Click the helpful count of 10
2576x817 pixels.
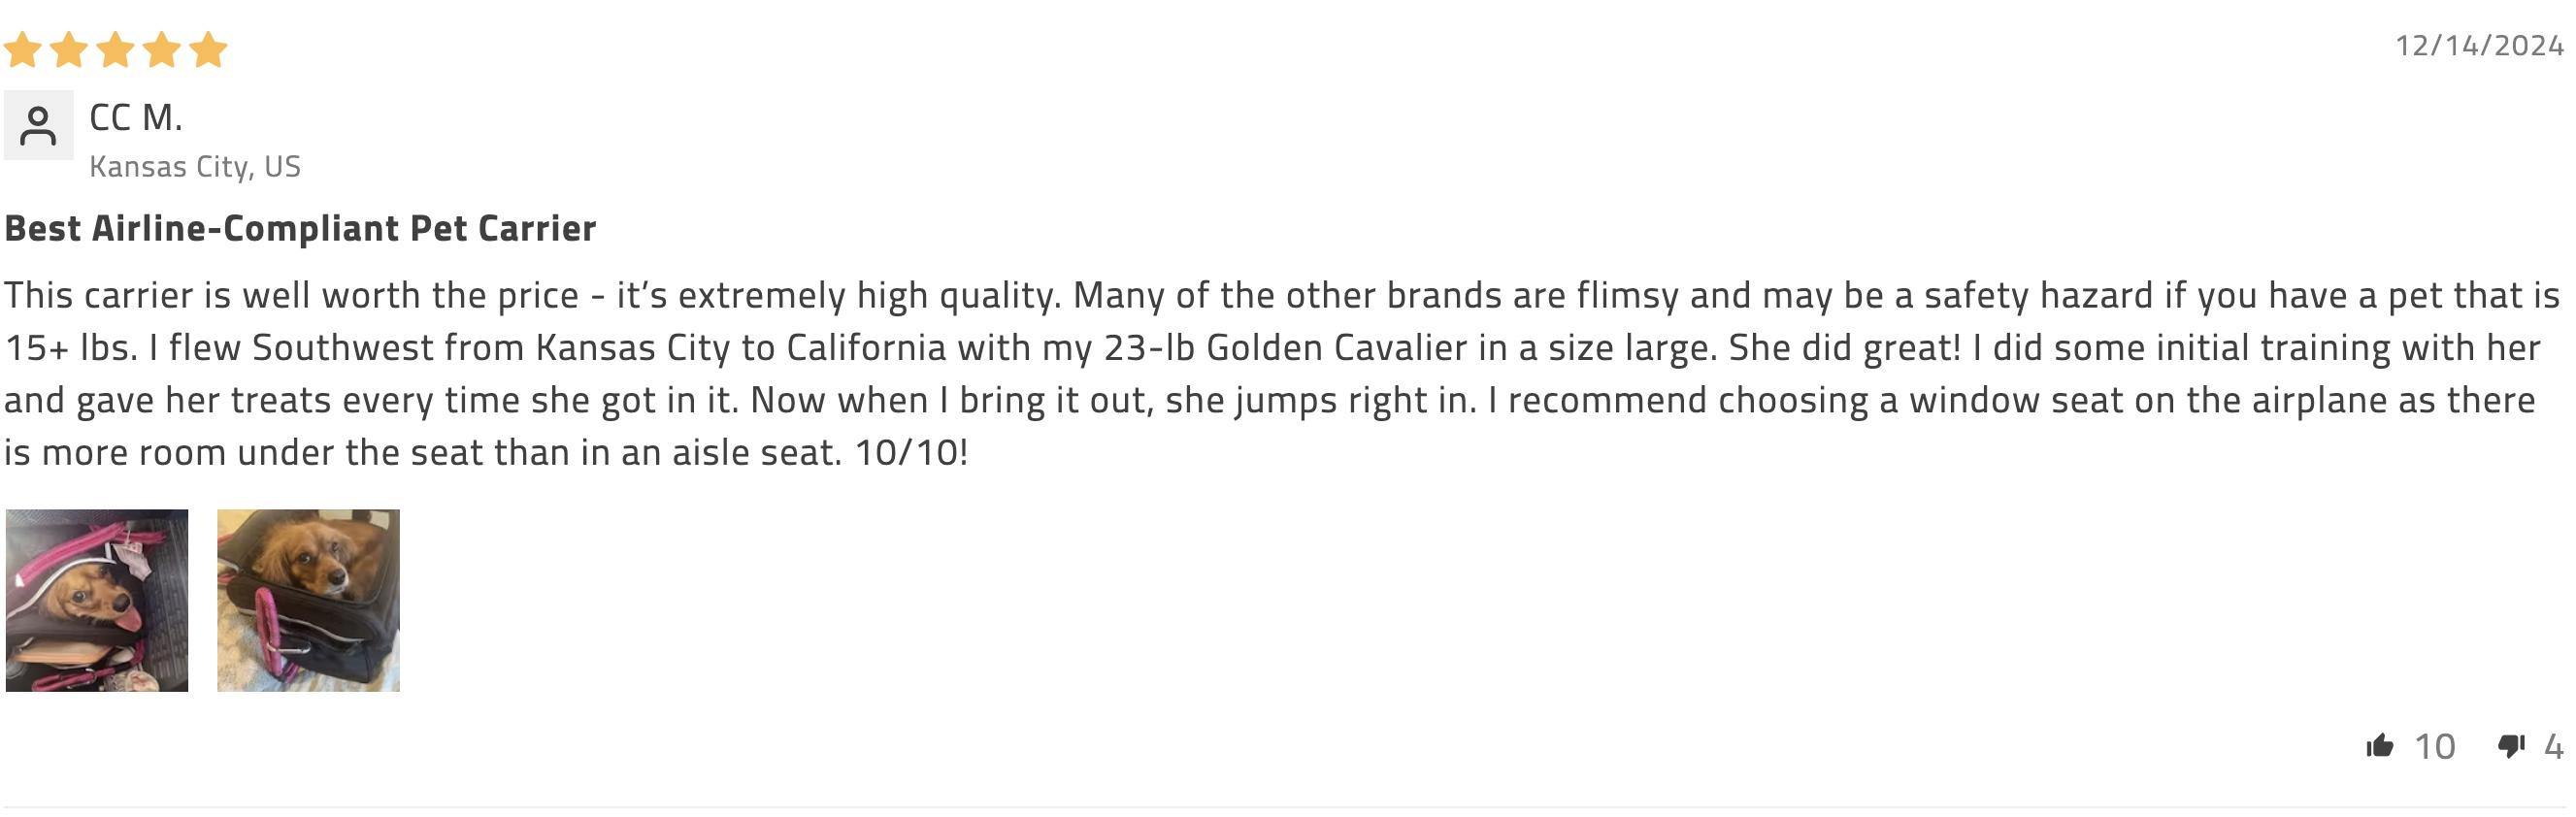point(2435,747)
